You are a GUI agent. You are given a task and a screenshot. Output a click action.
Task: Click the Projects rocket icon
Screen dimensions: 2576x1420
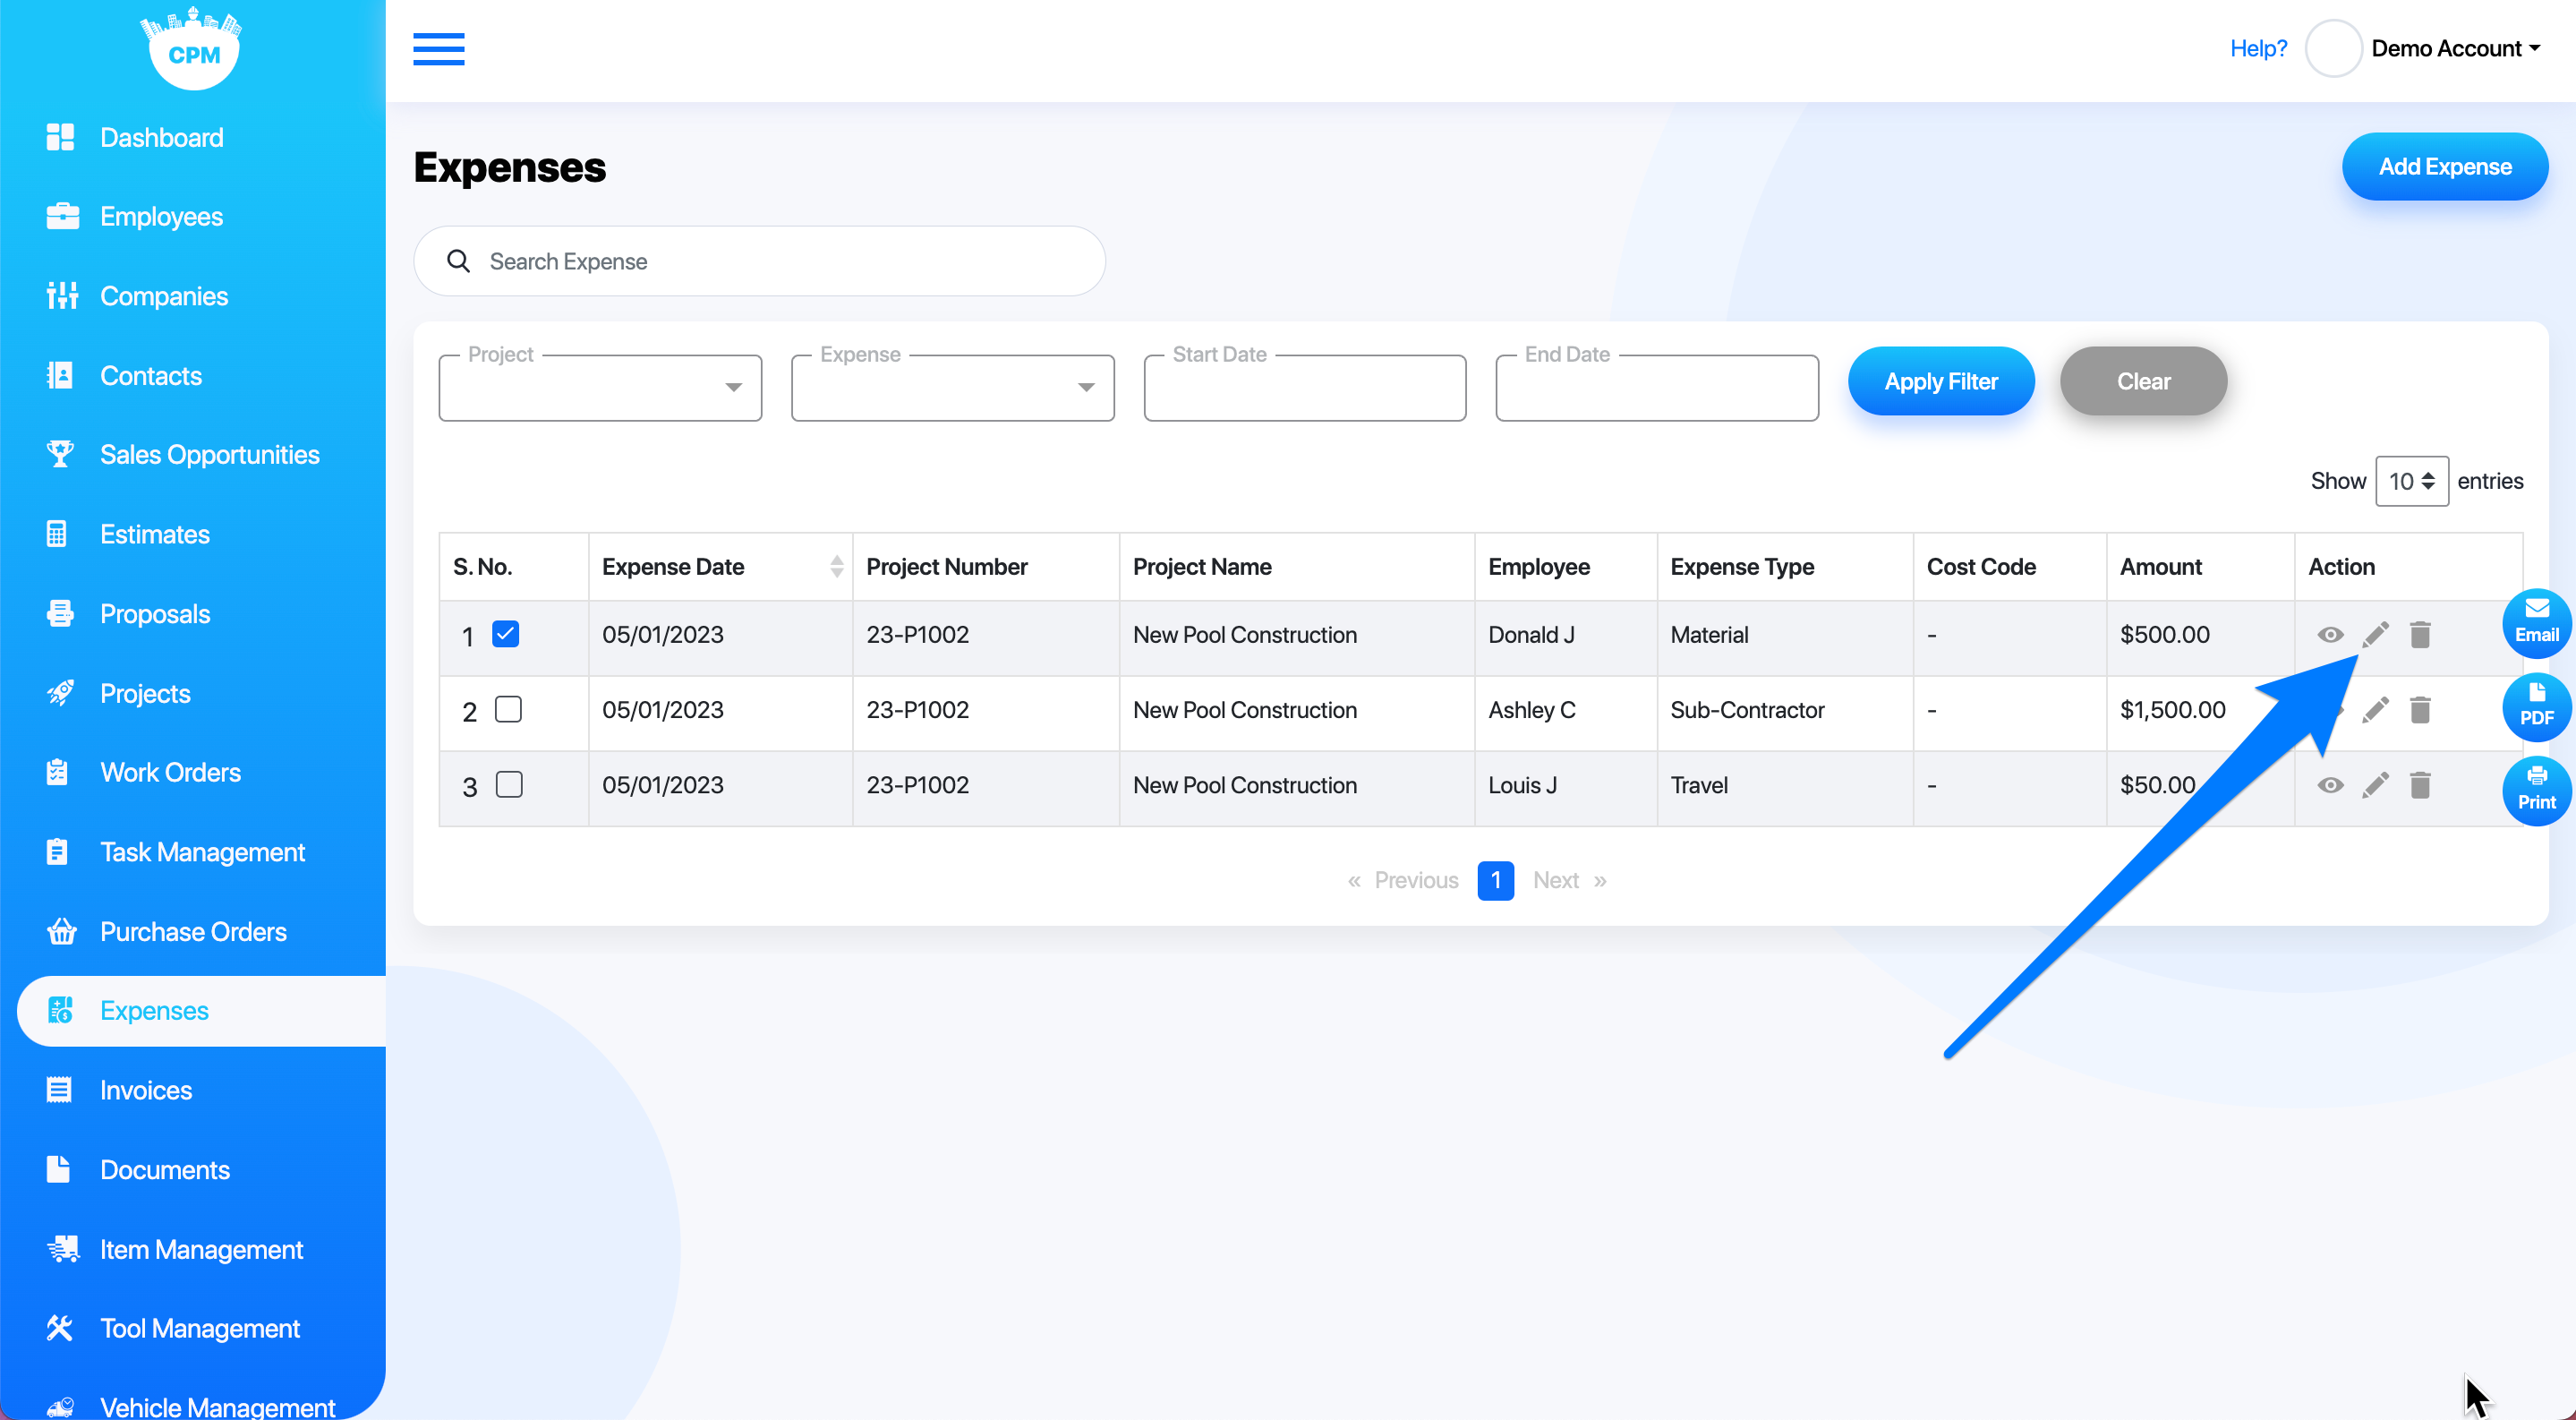(60, 692)
